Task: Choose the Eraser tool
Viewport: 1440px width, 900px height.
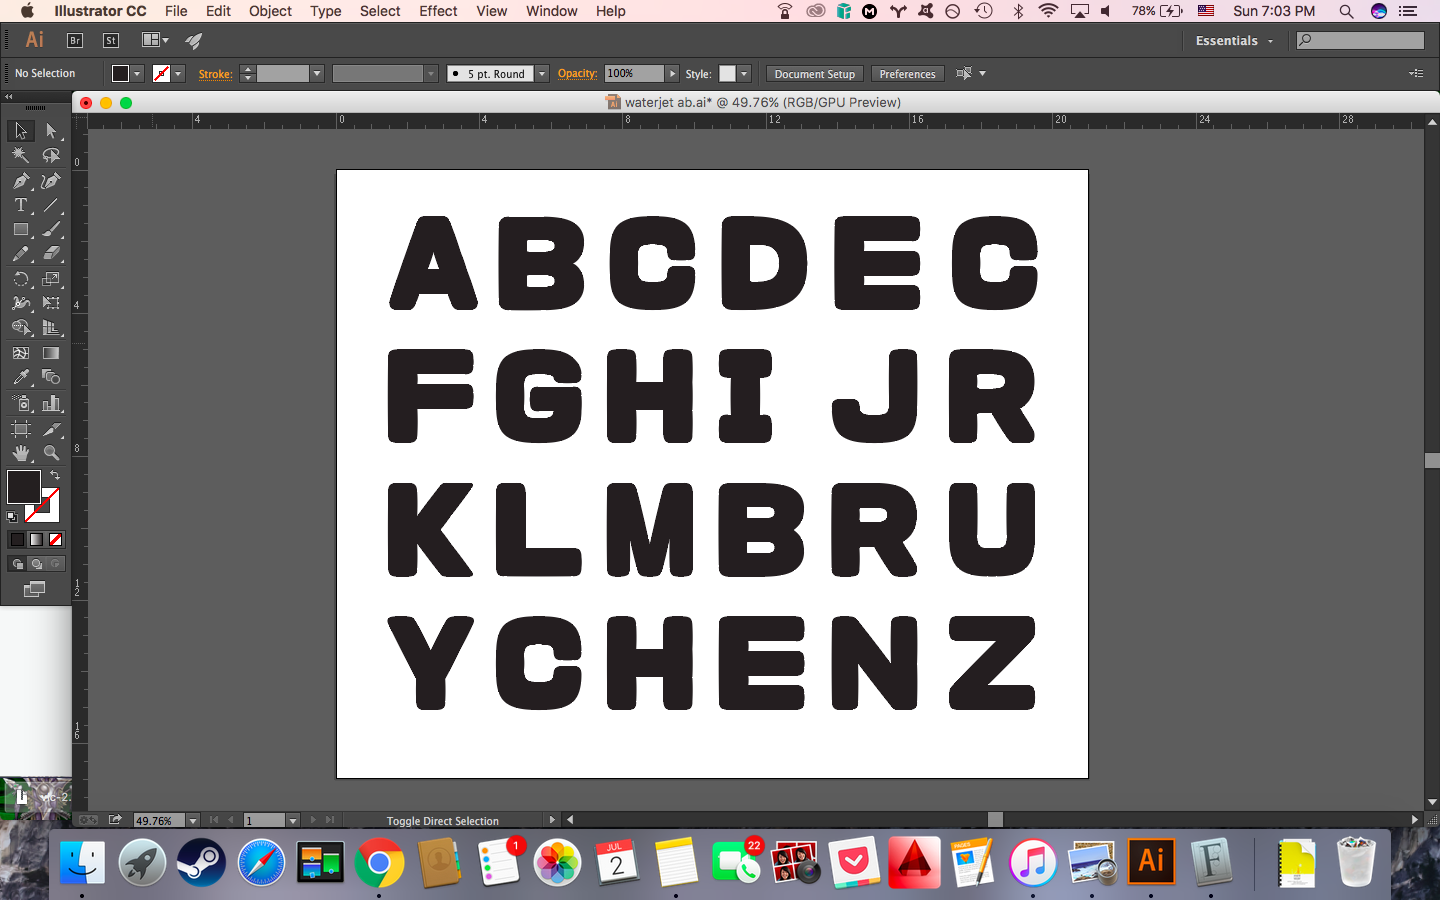Action: 51,254
